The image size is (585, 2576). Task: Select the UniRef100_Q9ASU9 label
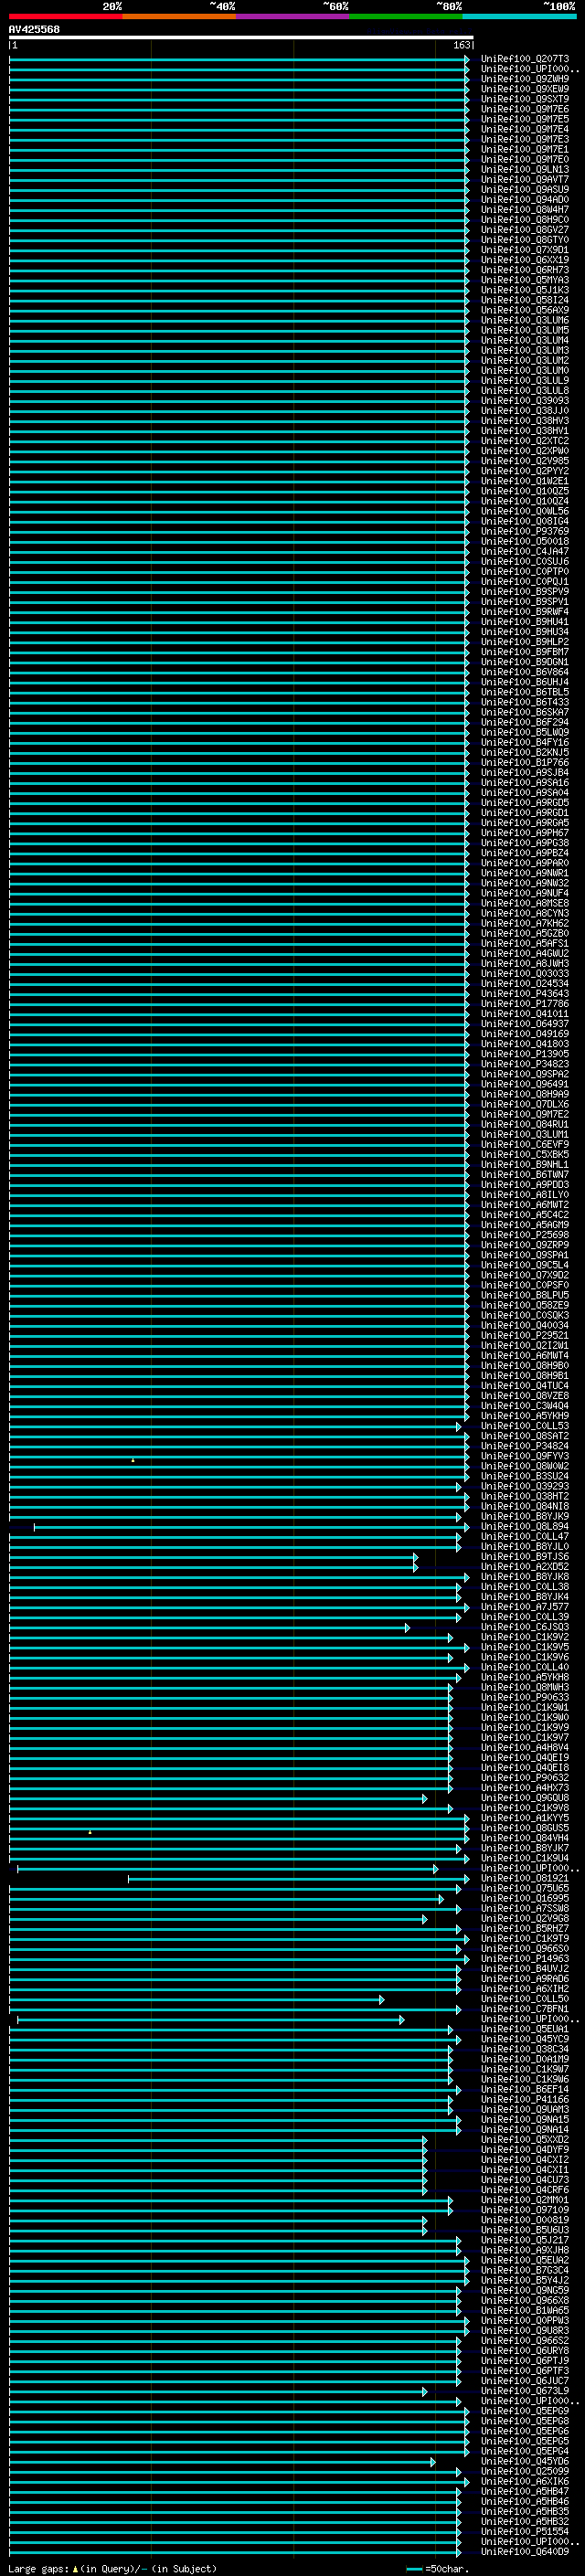click(x=525, y=190)
